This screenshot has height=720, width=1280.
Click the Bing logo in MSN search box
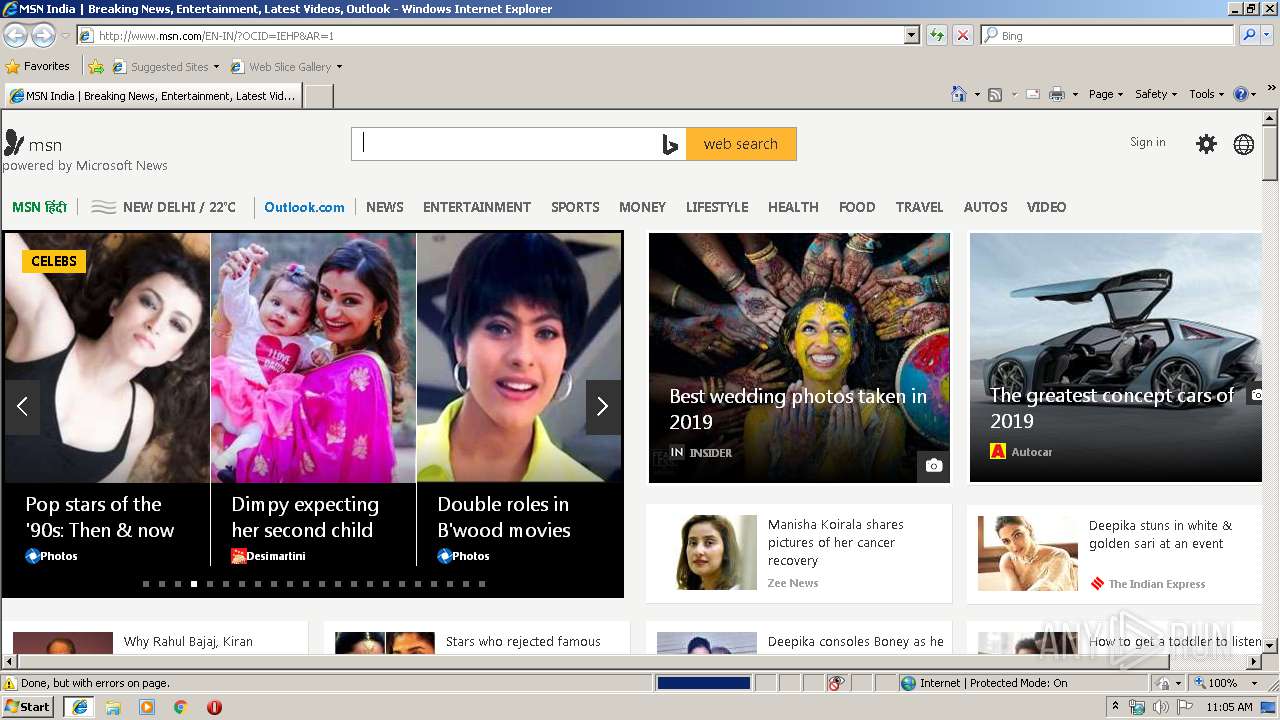[670, 144]
